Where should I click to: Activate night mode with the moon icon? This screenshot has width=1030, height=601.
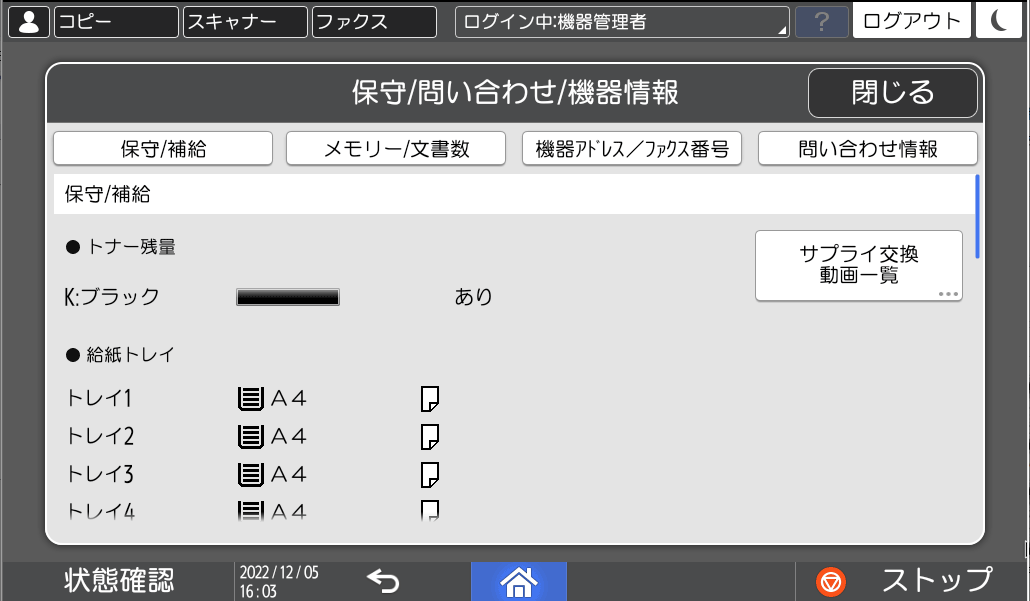tap(999, 21)
